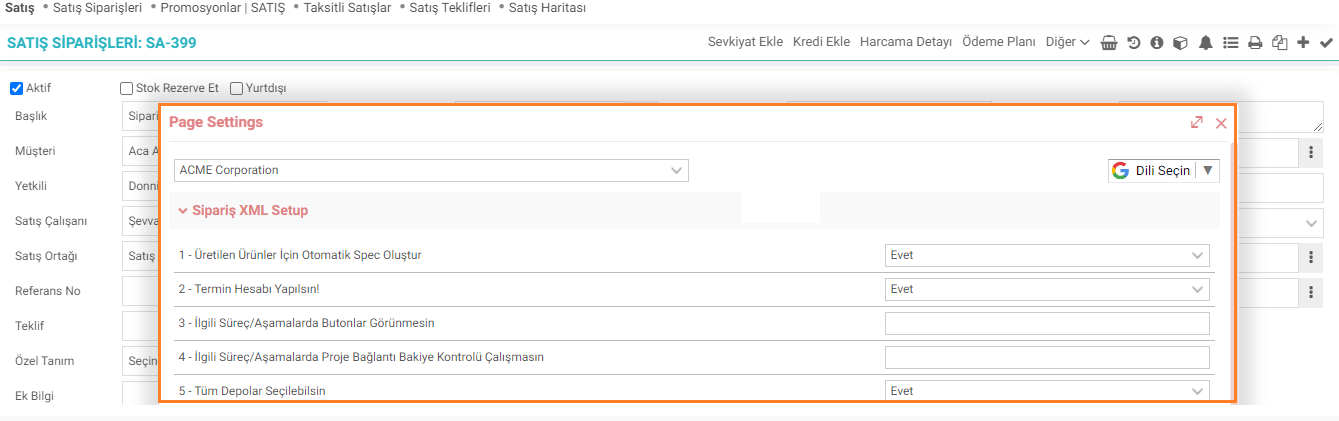The image size is (1339, 421).
Task: Open the Diğer dropdown menu
Action: [1067, 42]
